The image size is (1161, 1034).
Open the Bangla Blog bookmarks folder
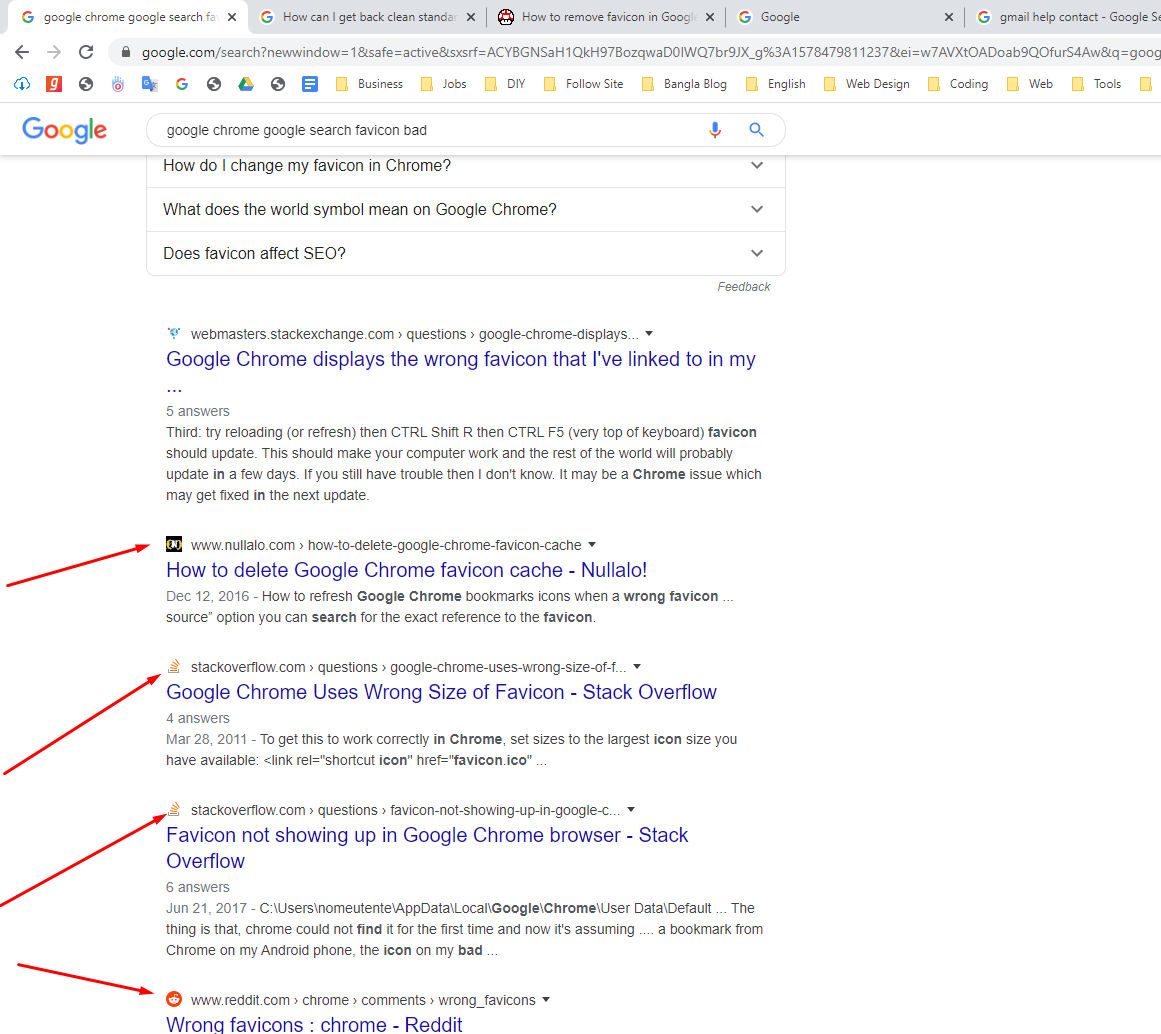coord(684,84)
